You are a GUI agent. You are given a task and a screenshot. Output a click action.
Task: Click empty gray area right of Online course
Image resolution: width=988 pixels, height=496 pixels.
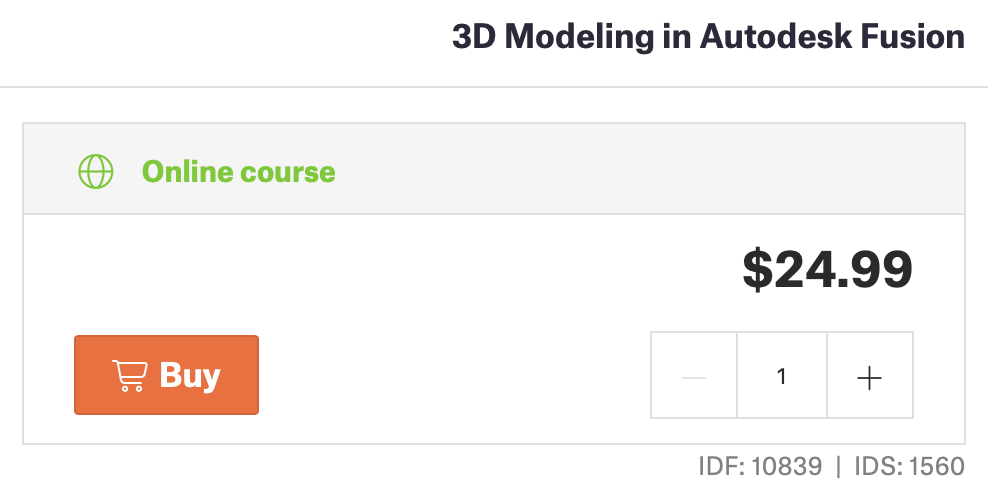point(650,172)
